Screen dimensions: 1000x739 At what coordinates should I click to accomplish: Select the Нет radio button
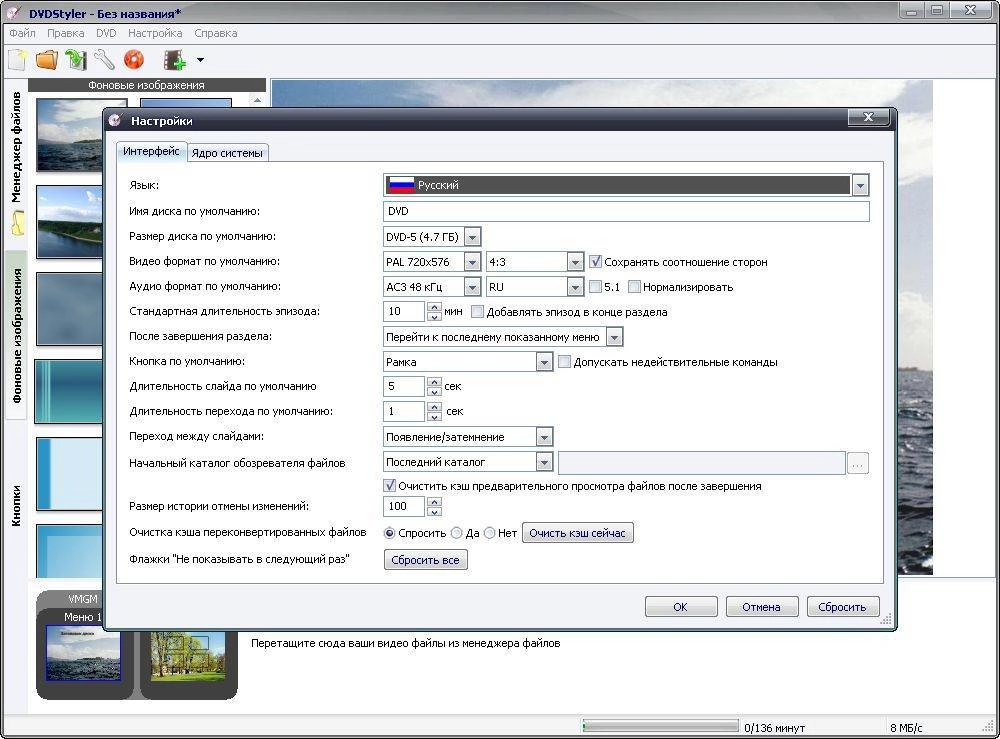489,533
